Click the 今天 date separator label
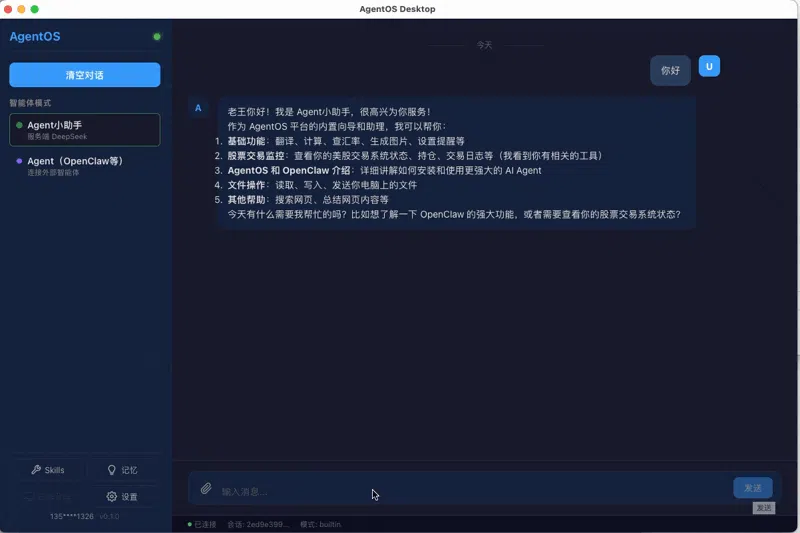Viewport: 800px width, 533px height. 484,45
